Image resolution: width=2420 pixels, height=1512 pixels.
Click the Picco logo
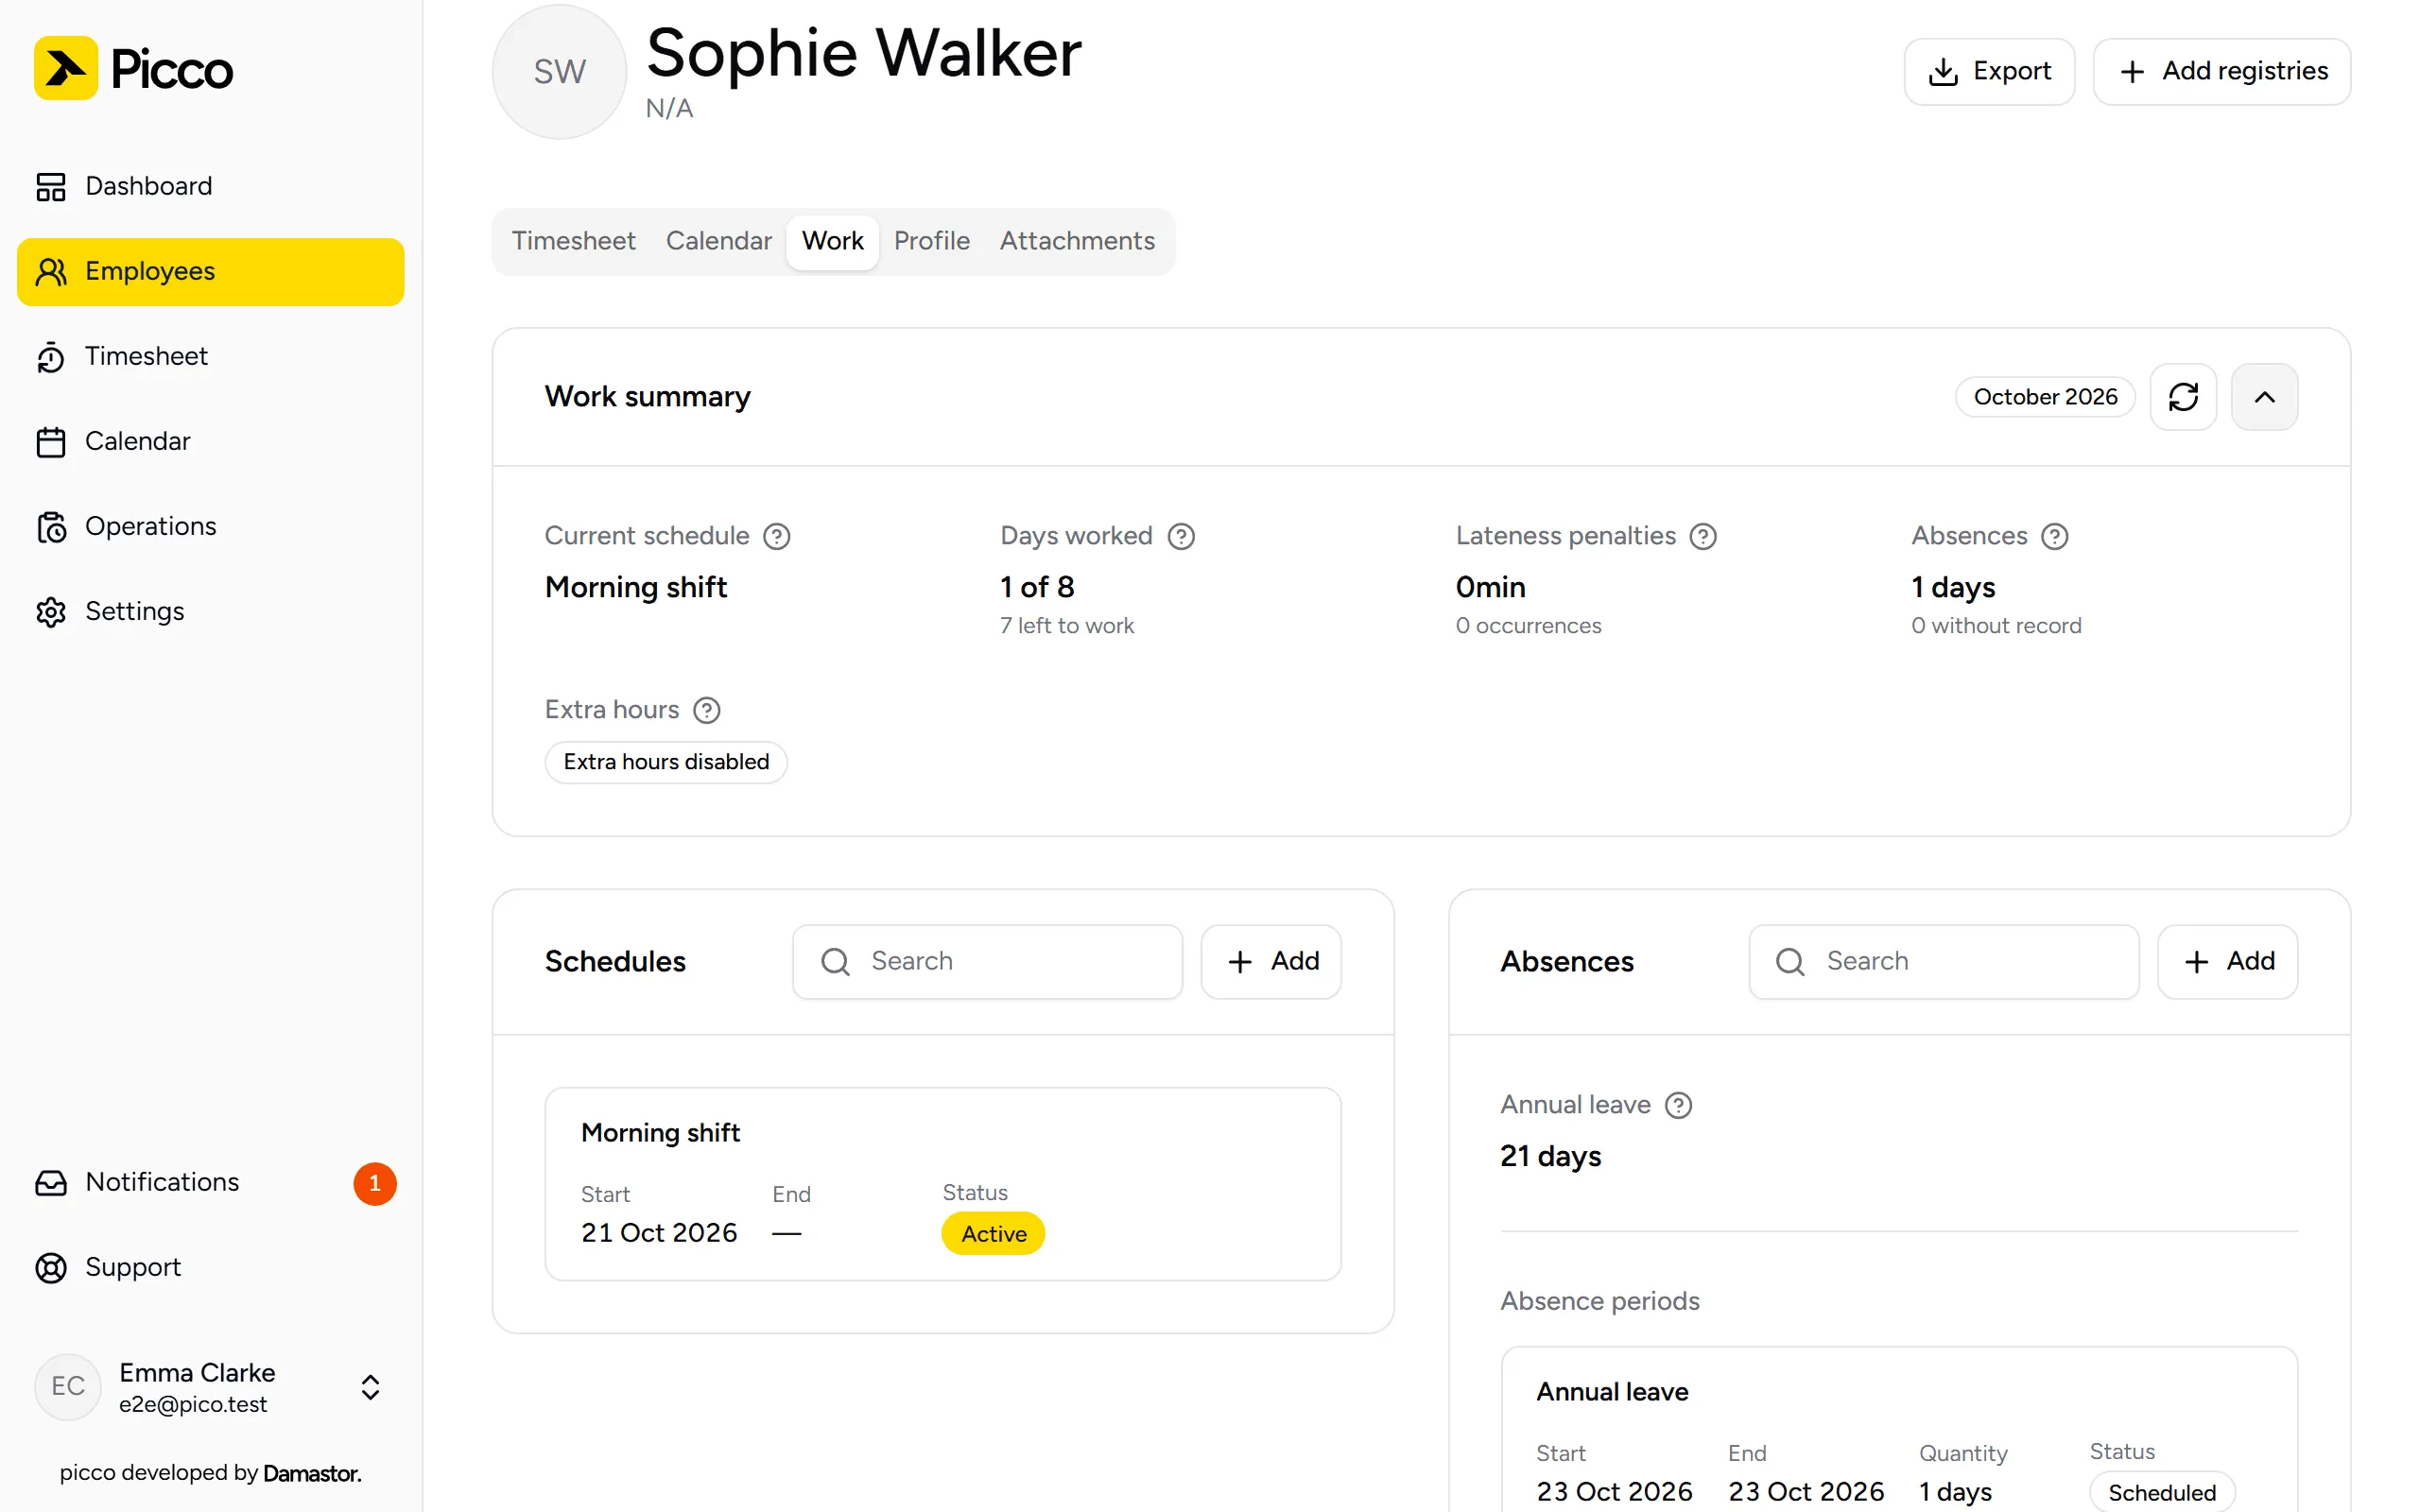click(x=133, y=69)
